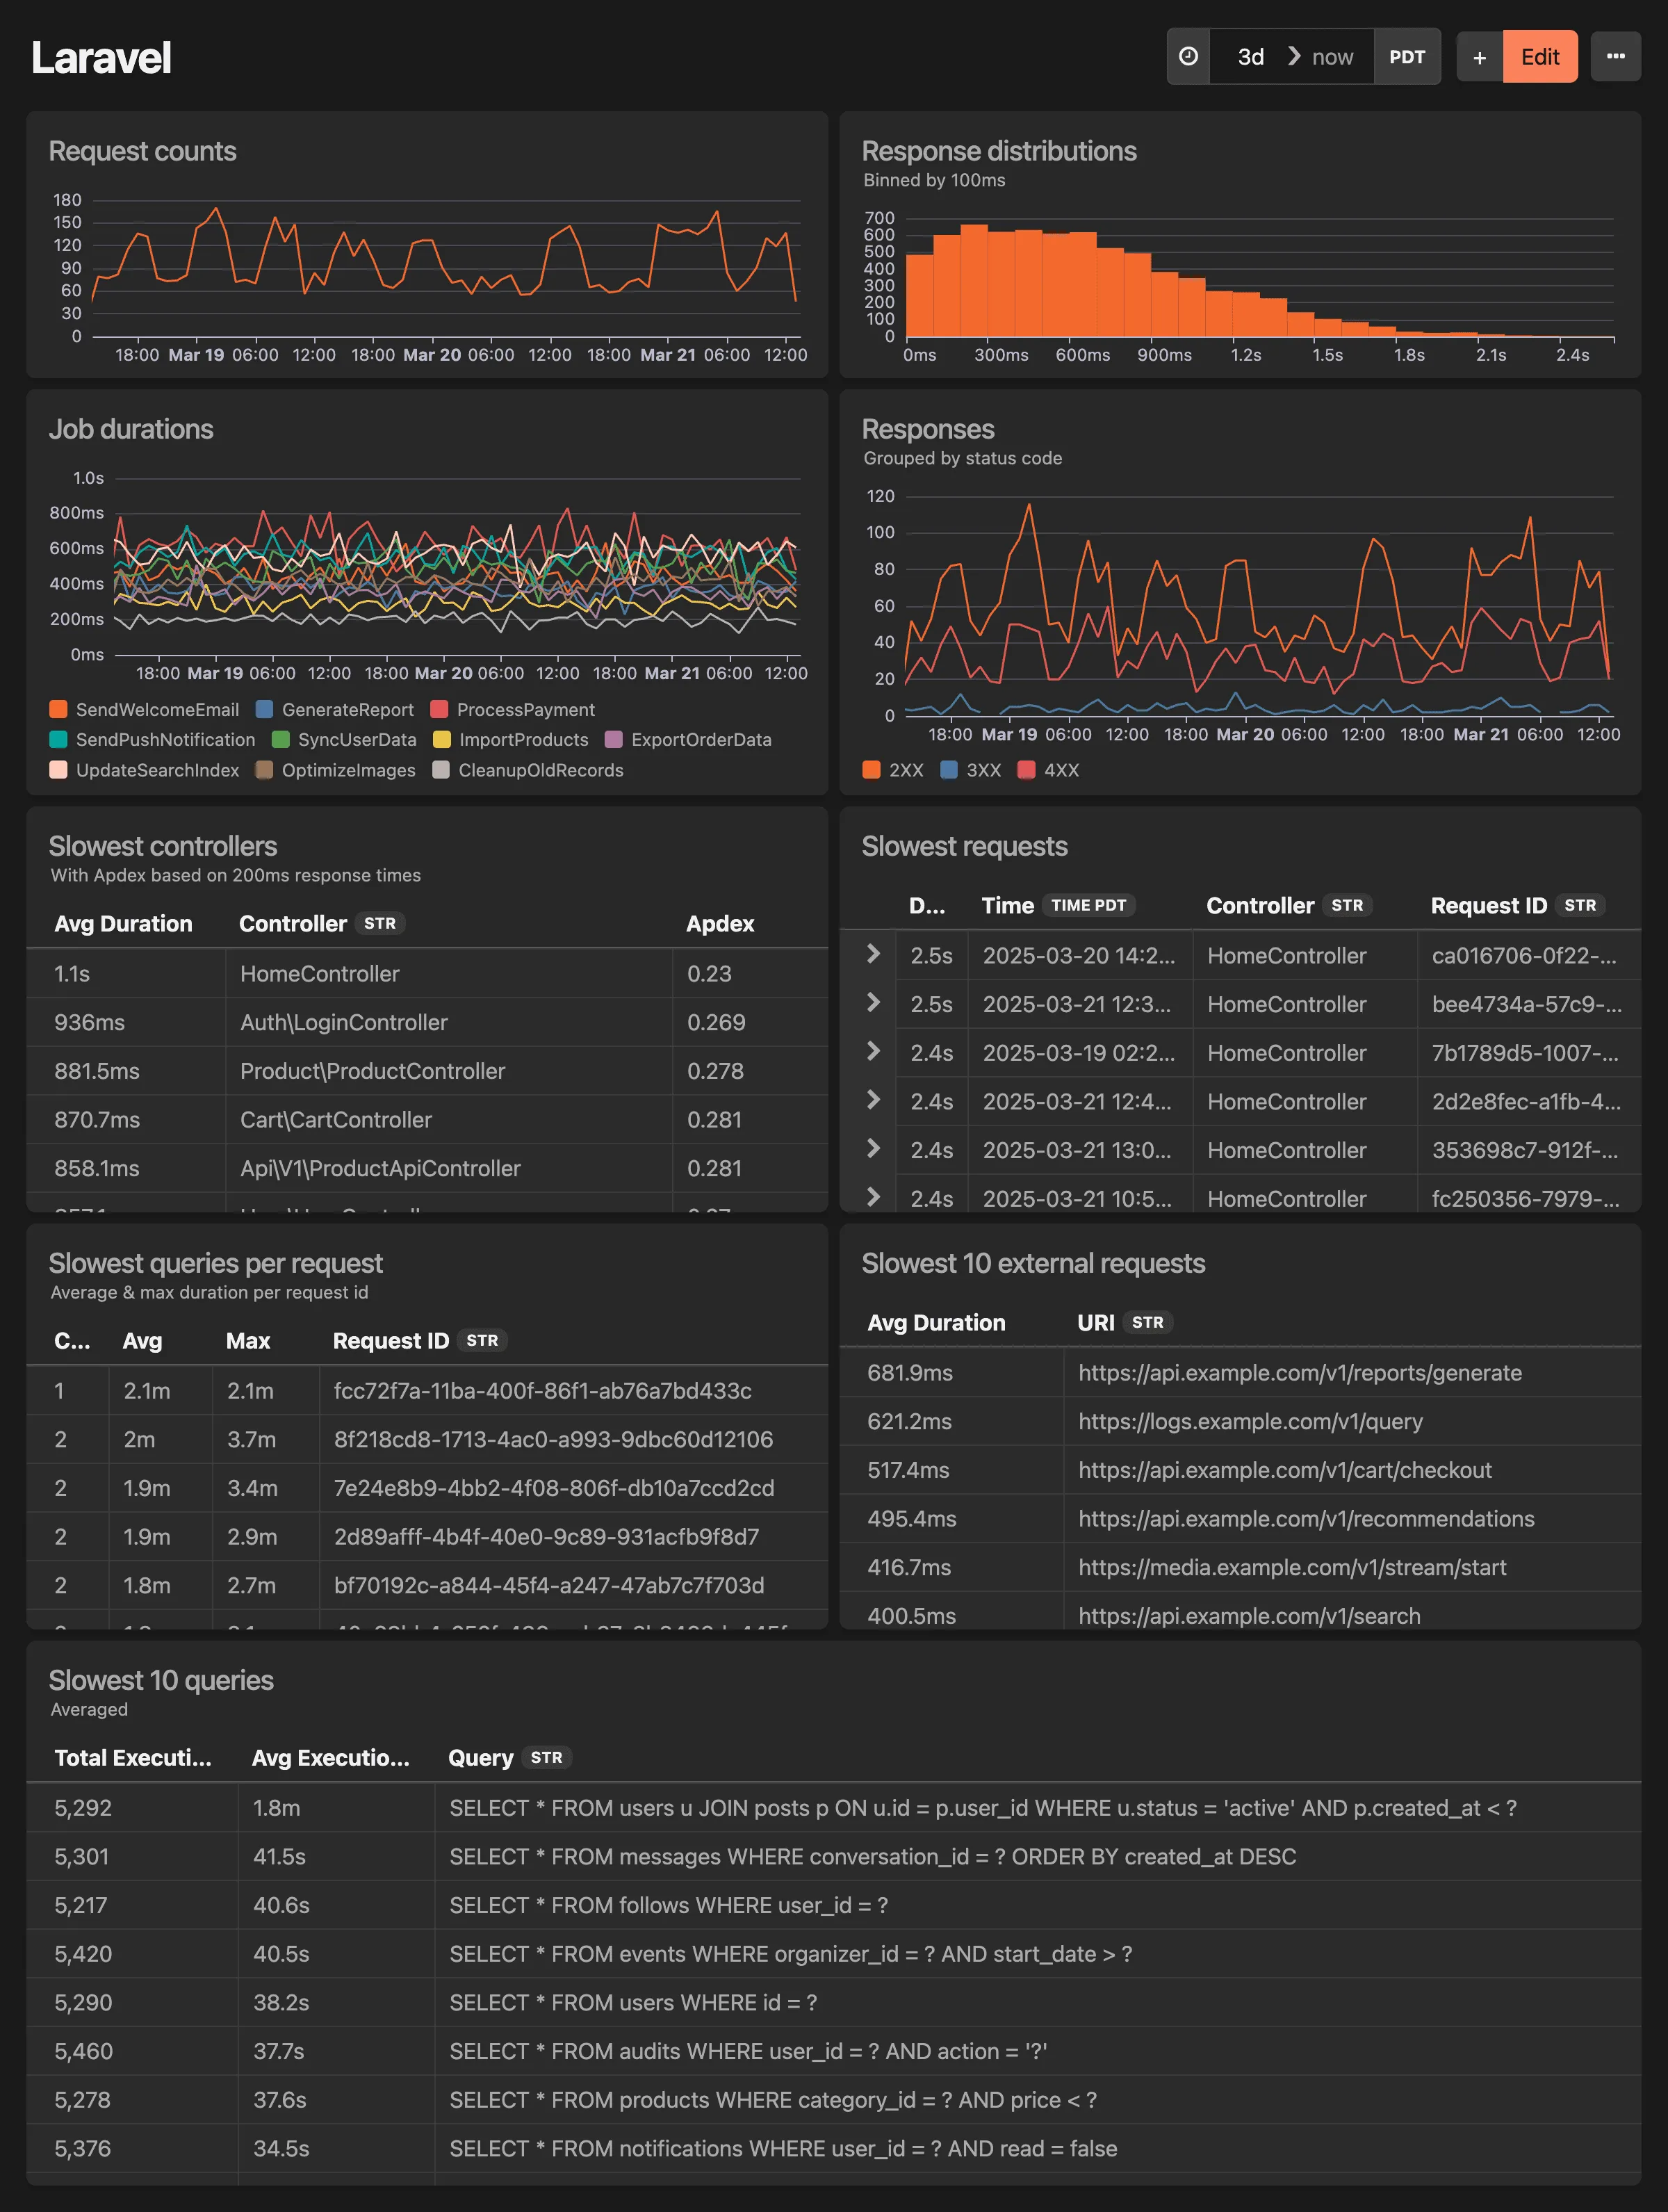Click the GenerateReport legend color square
This screenshot has width=1668, height=2212.
tap(262, 709)
